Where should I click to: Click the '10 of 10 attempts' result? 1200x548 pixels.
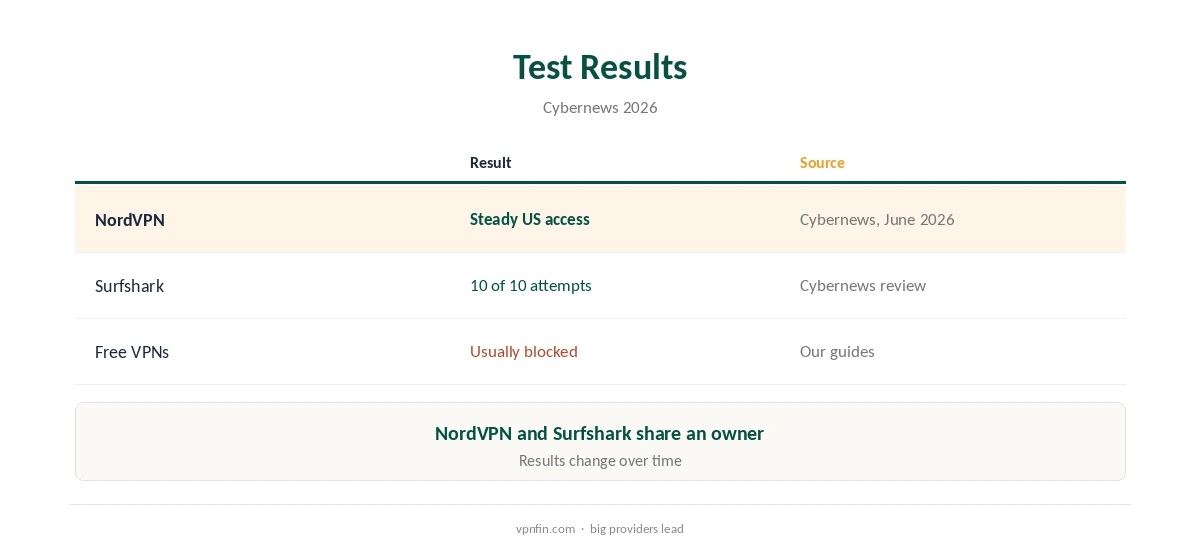pos(531,285)
